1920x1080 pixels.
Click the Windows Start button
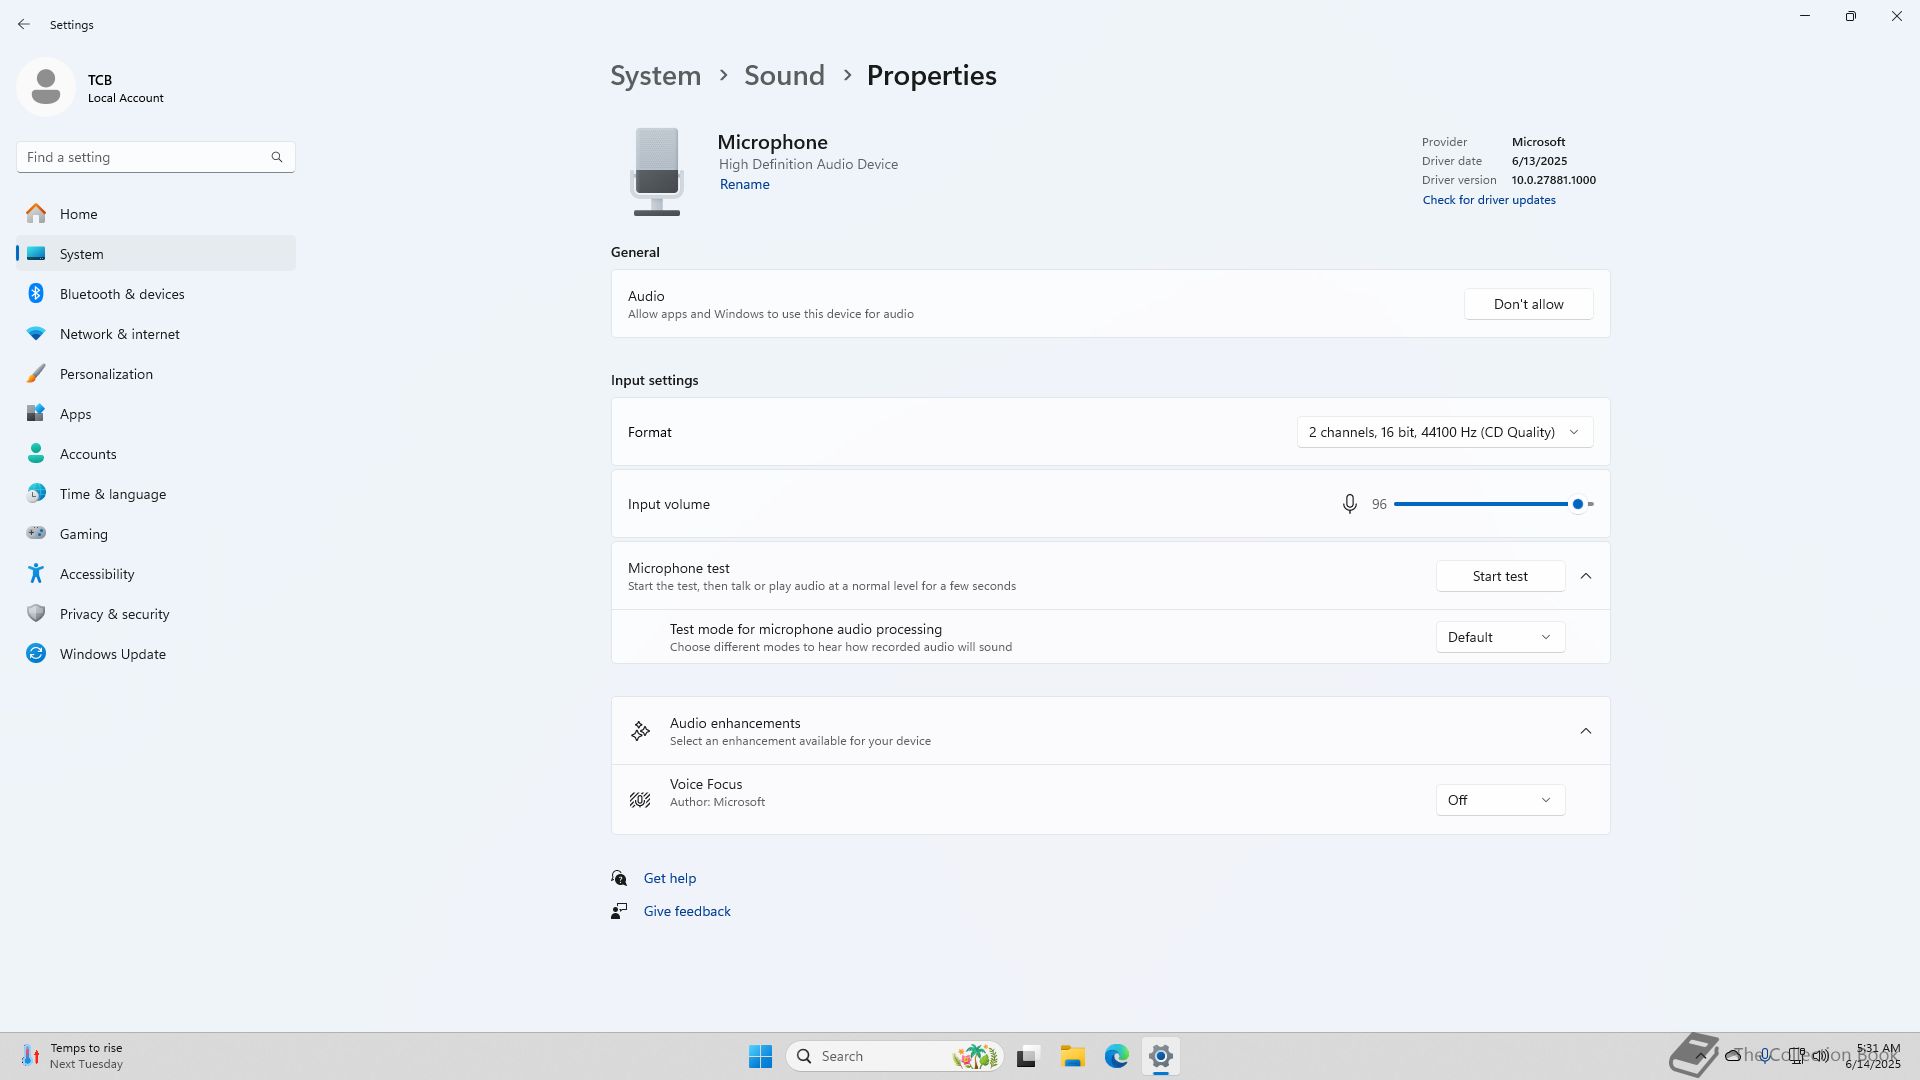tap(760, 1056)
